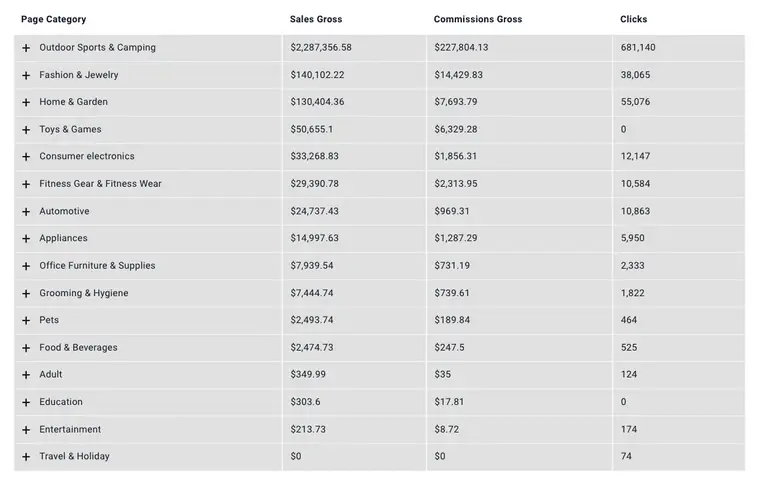Expand Food & Beverages category
This screenshot has height=483, width=760.
click(26, 348)
